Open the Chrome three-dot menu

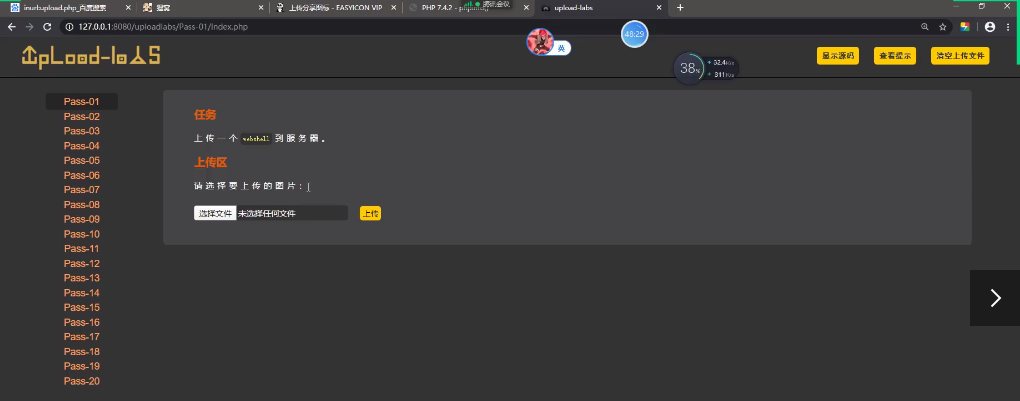pos(1009,27)
